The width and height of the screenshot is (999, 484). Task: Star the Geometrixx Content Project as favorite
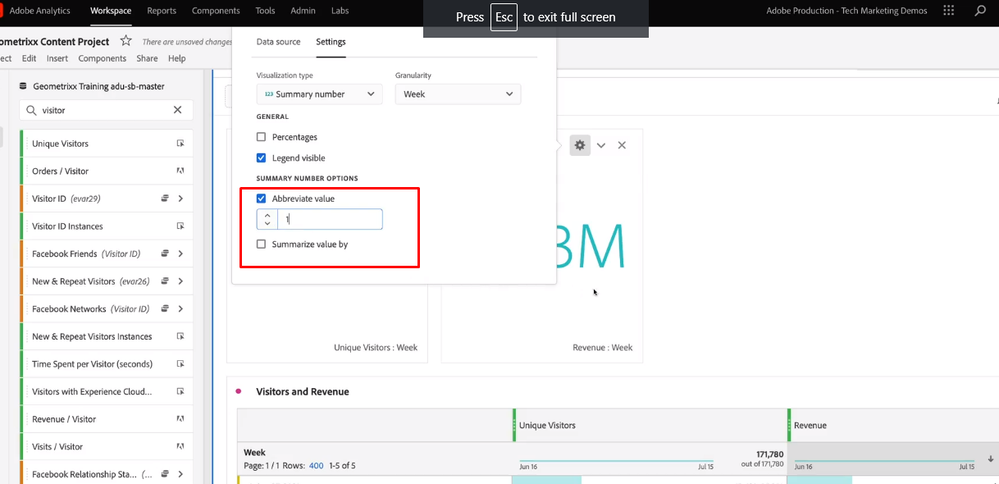point(126,41)
